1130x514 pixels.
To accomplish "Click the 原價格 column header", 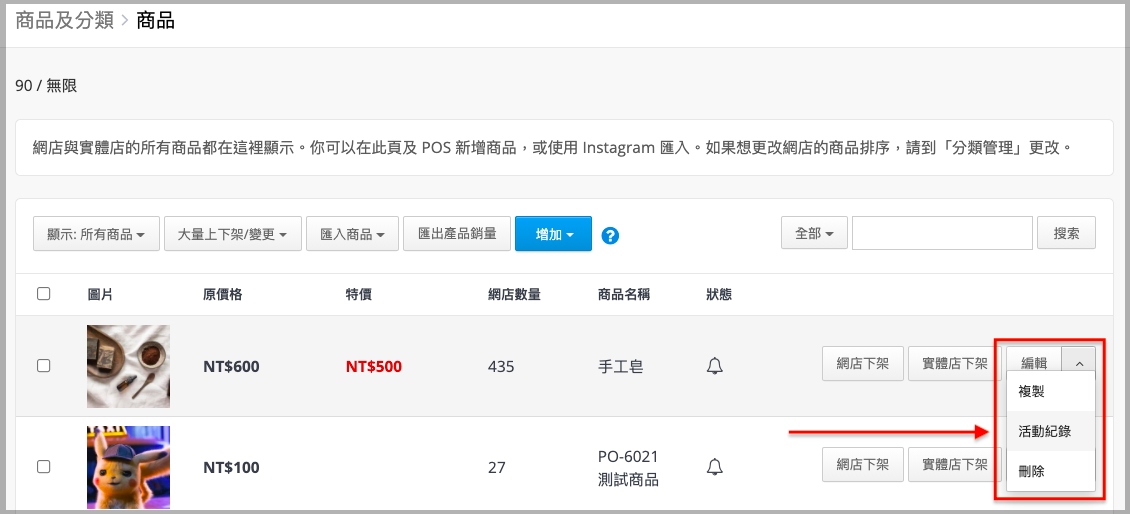I will tap(223, 294).
